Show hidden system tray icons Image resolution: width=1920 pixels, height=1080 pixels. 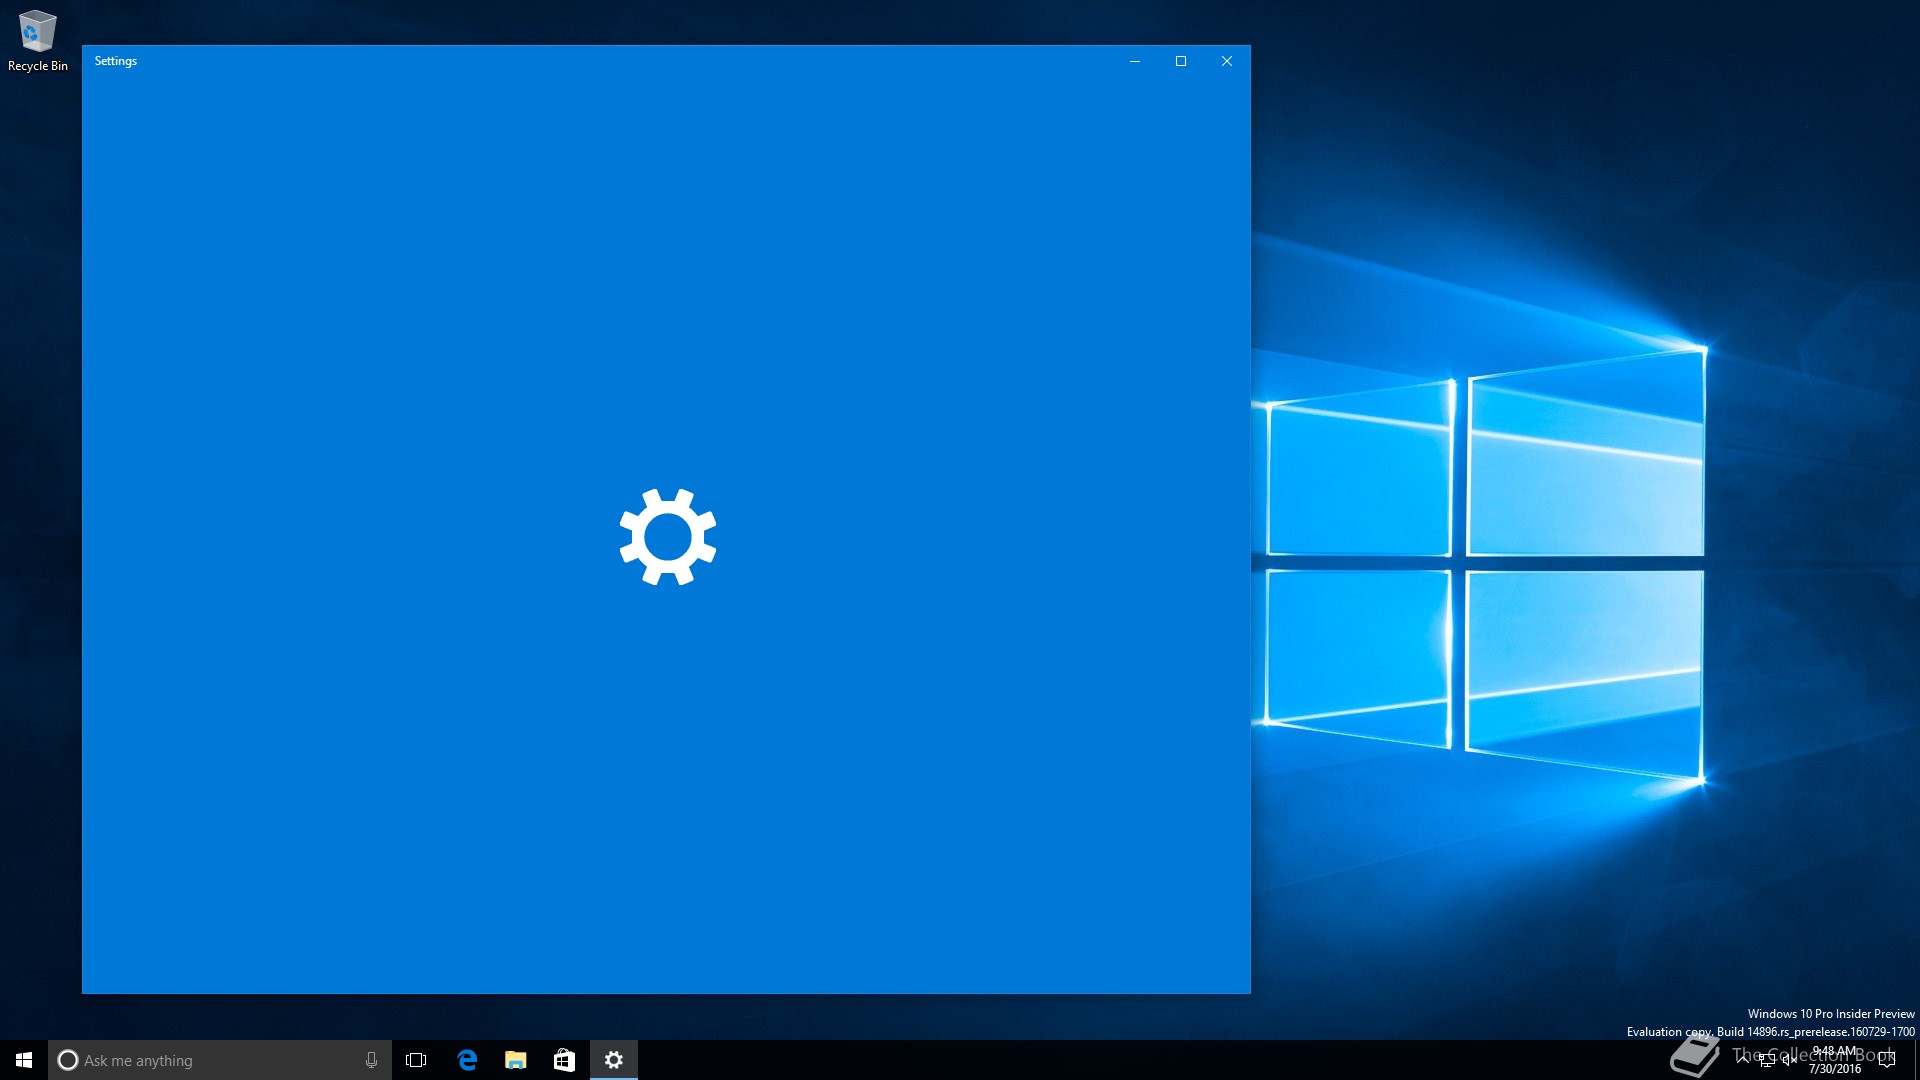click(x=1743, y=1060)
